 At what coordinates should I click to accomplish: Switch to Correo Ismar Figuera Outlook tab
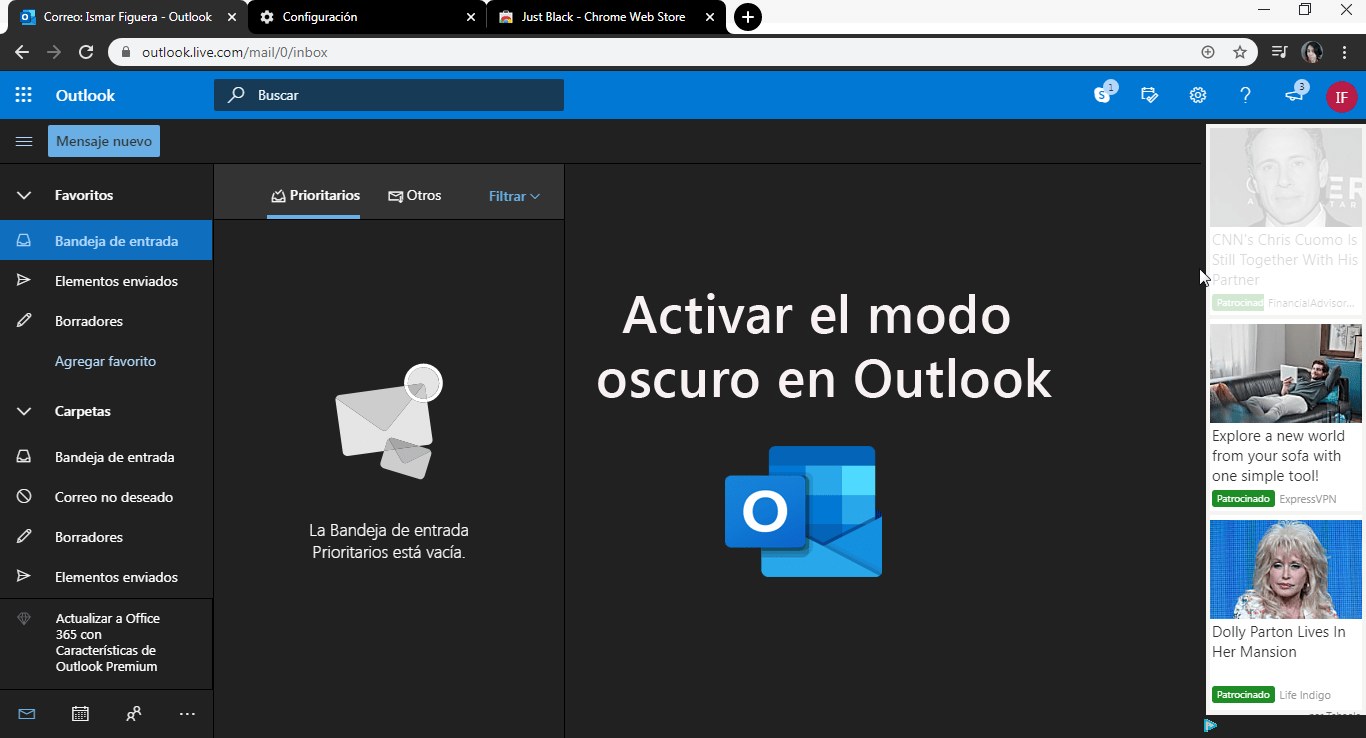(x=127, y=17)
